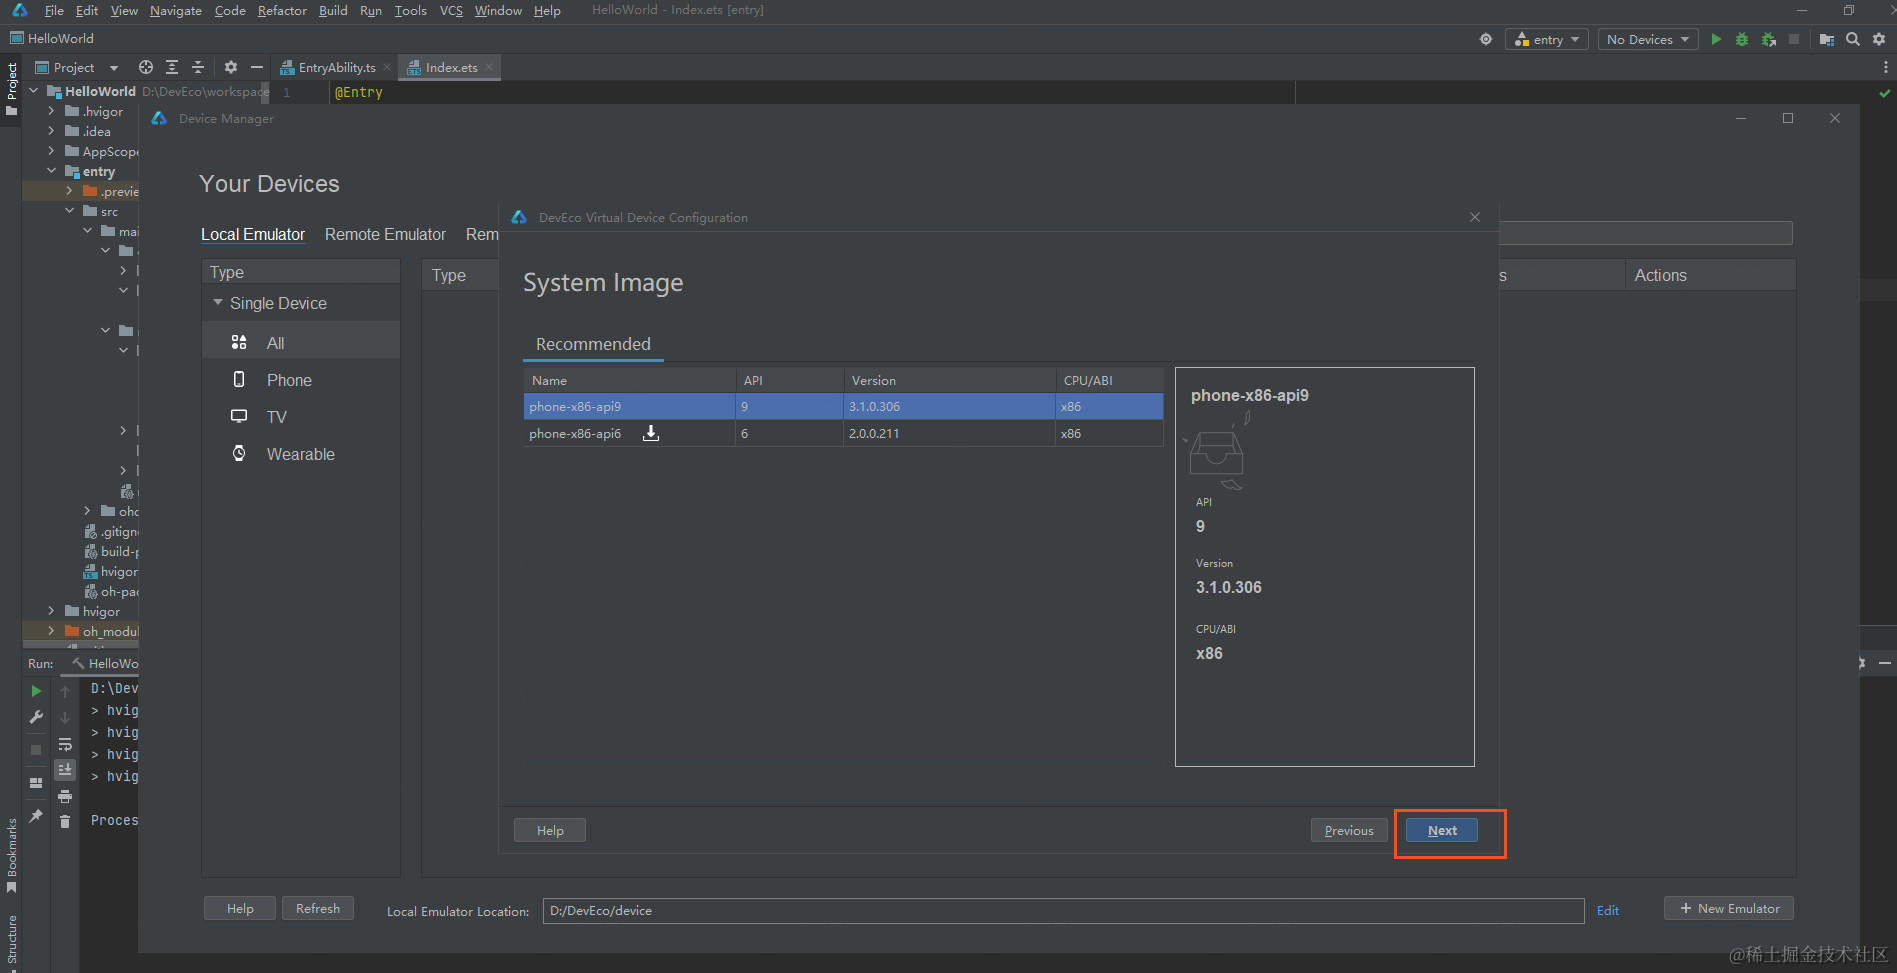Click Help at the bottom of Device Manager
This screenshot has width=1897, height=973.
pyautogui.click(x=240, y=908)
